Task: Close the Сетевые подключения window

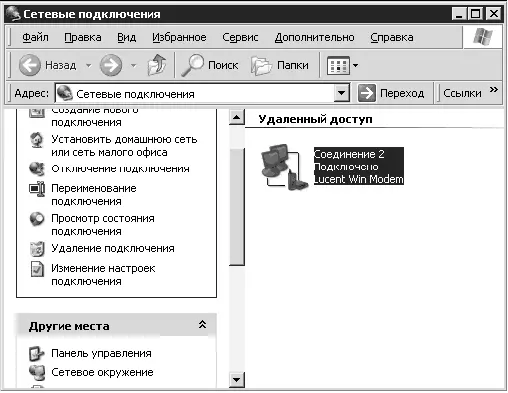Action: point(493,14)
